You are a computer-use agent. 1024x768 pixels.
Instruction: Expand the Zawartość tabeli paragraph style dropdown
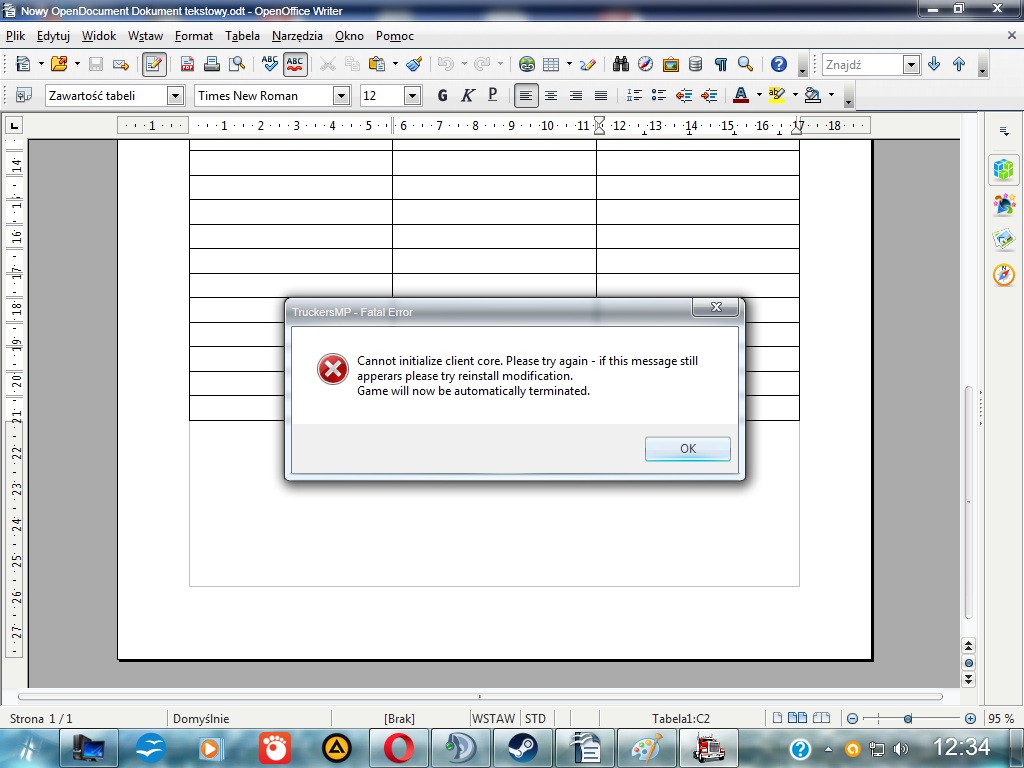(175, 96)
